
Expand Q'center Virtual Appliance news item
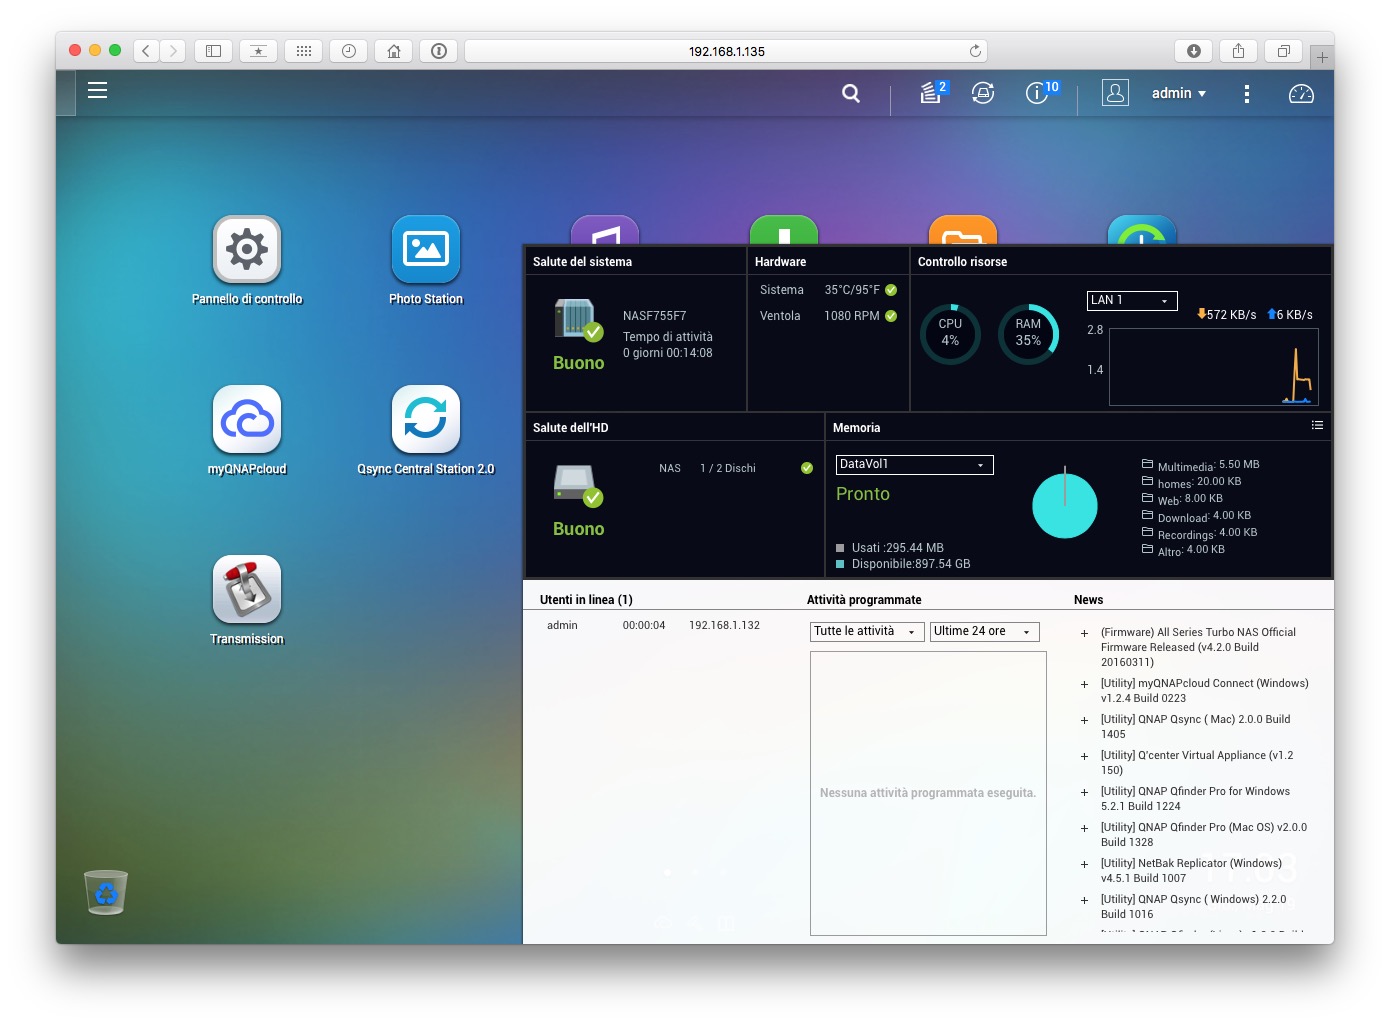pos(1084,756)
